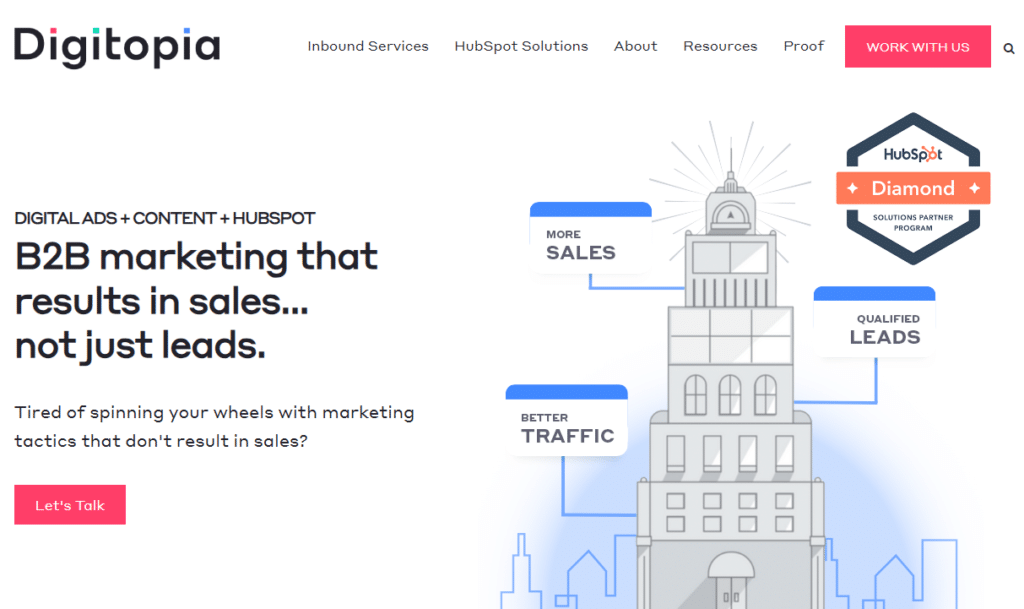Screen dimensions: 1024x609
Task: Go to the Proof page
Action: [804, 46]
